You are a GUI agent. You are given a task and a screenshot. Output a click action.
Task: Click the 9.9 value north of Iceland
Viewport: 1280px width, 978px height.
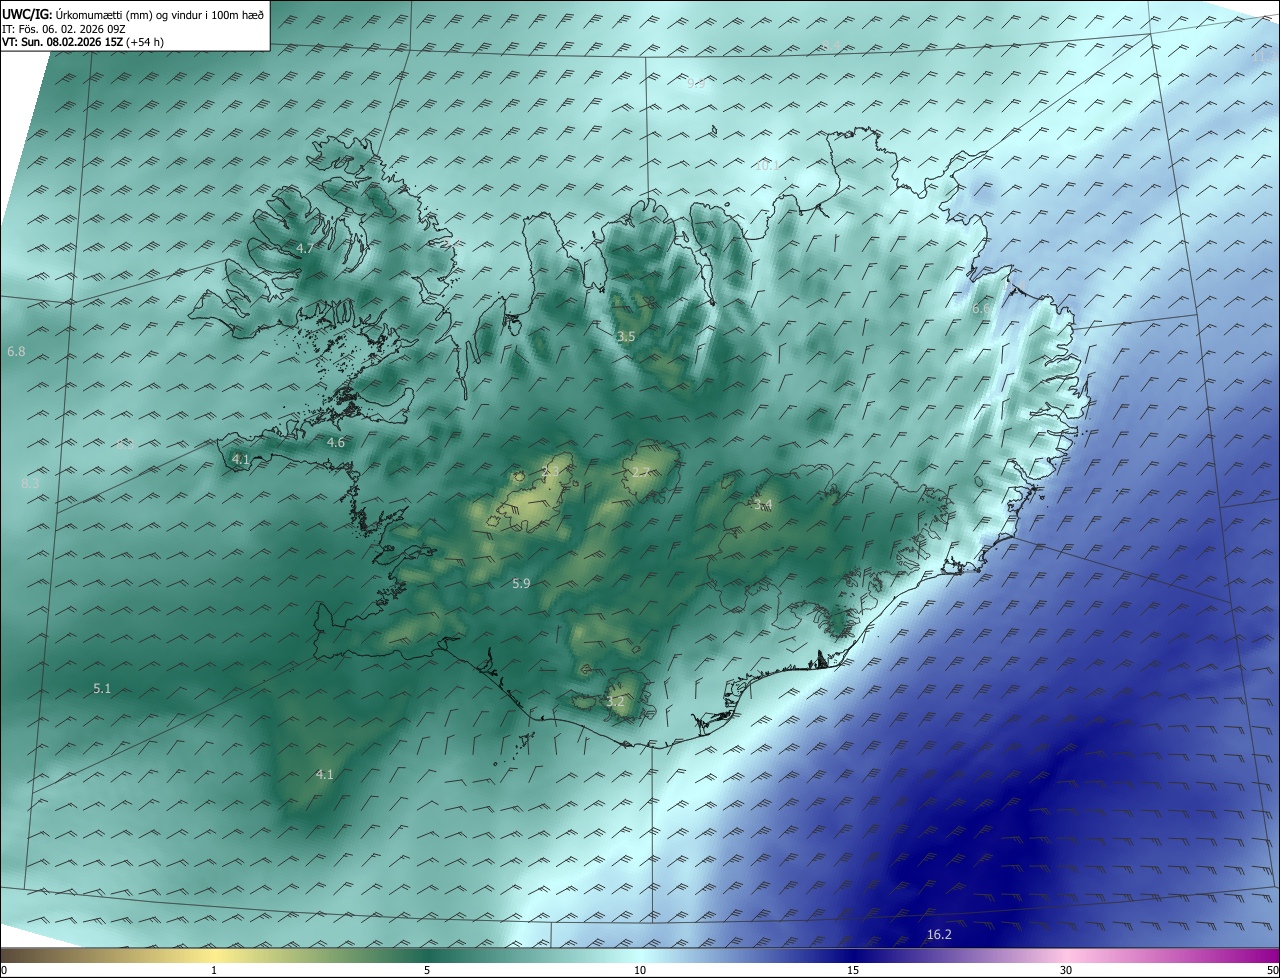[x=696, y=84]
